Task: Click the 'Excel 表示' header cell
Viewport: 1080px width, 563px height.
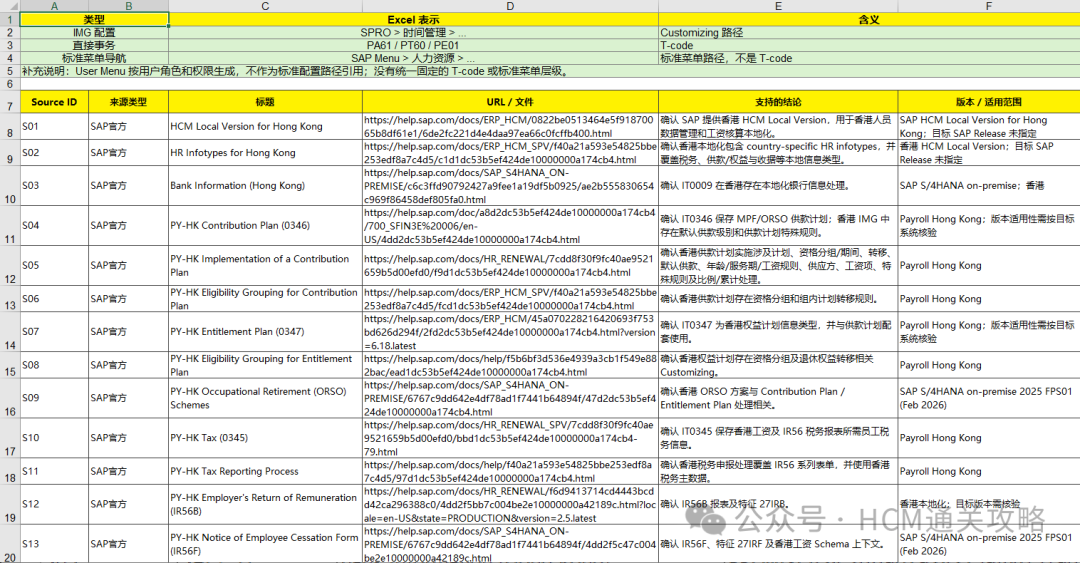Action: pos(413,19)
